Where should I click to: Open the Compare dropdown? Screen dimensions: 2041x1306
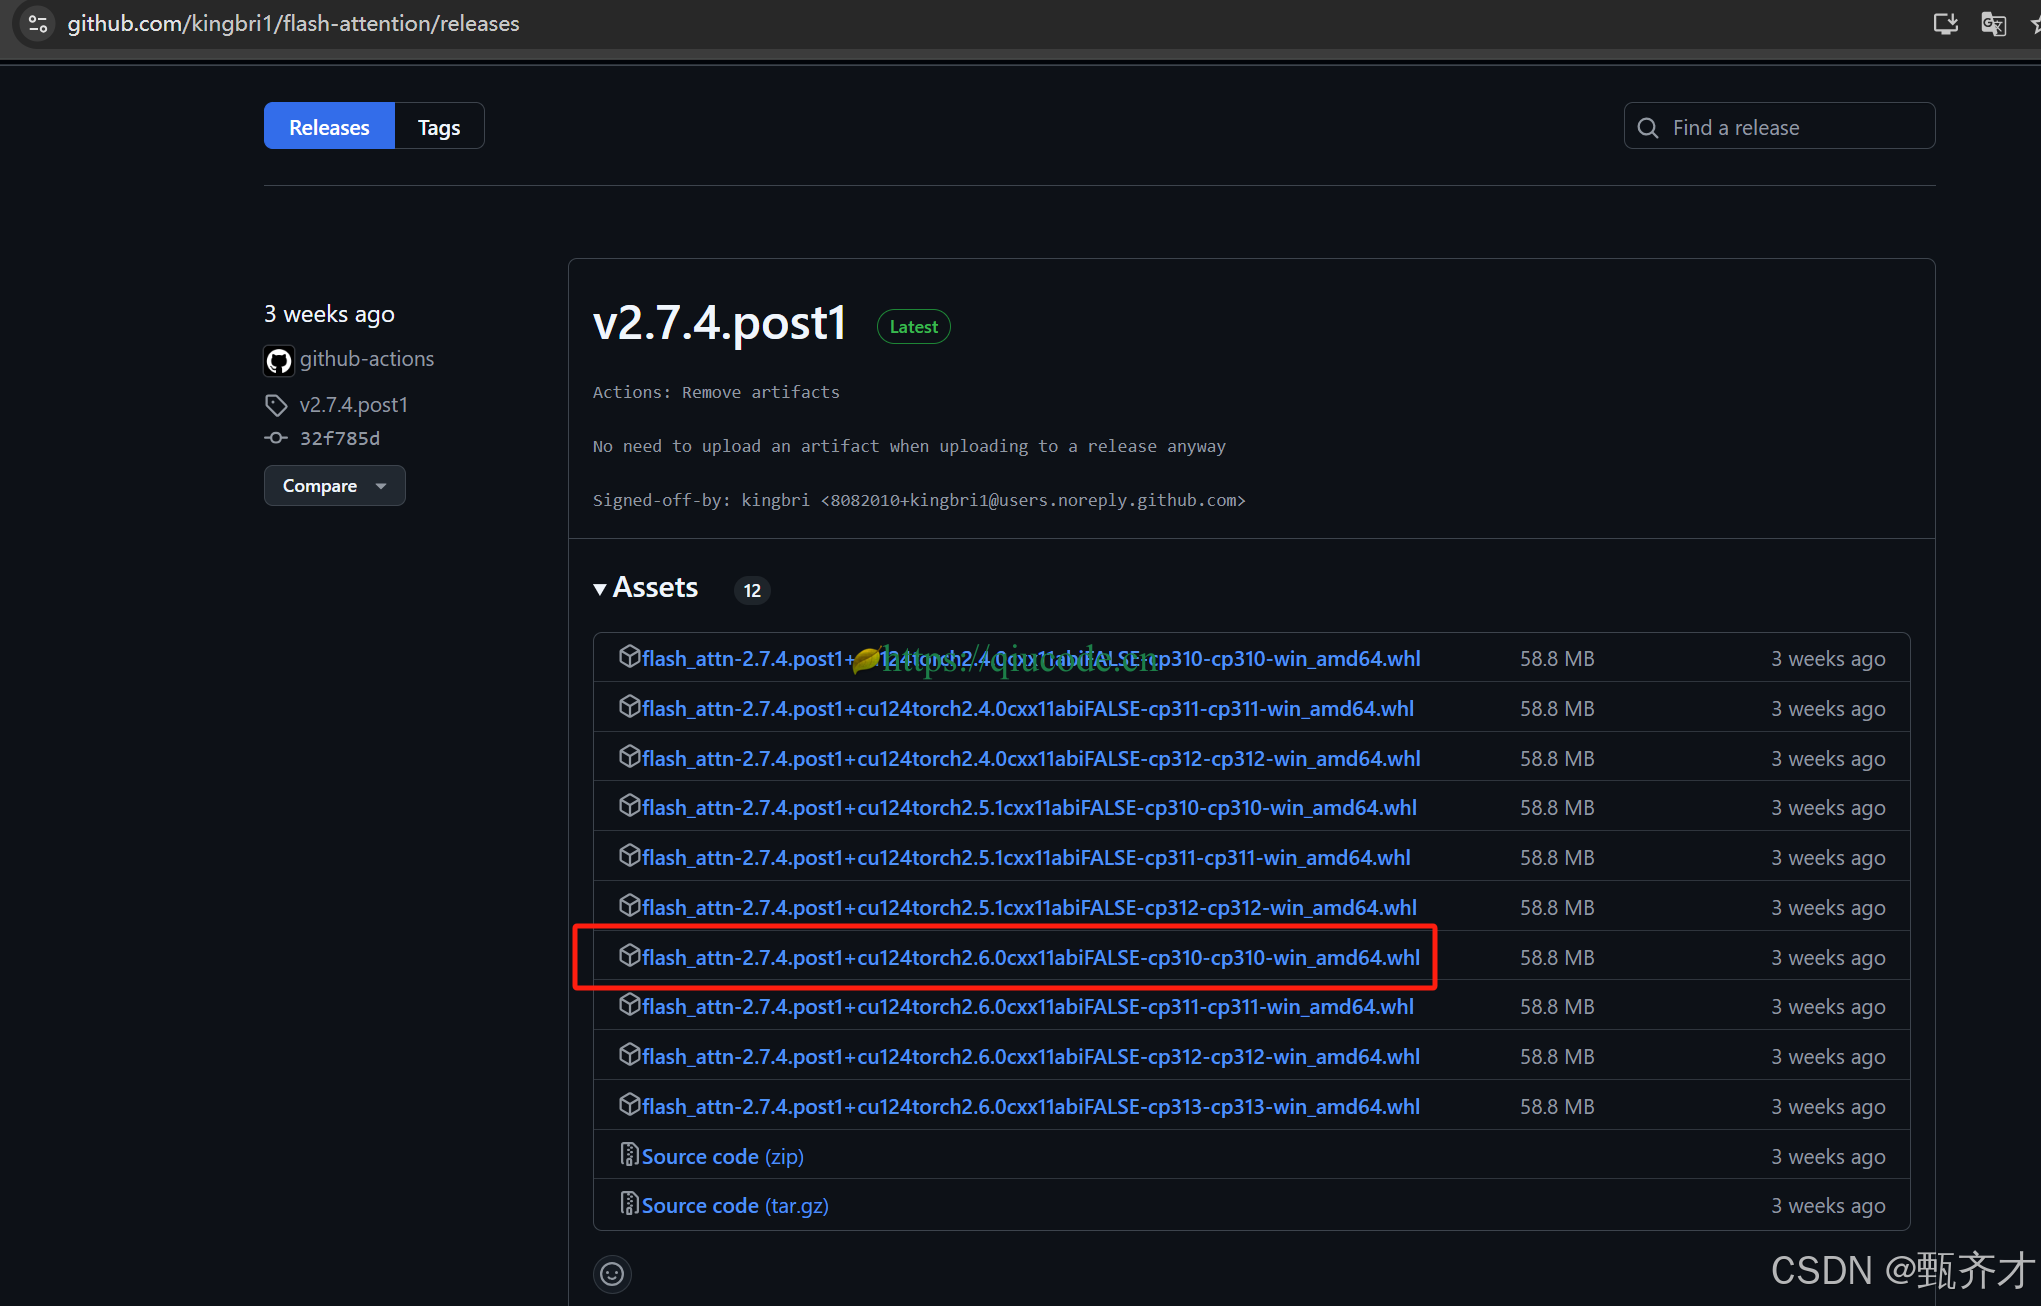coord(334,486)
